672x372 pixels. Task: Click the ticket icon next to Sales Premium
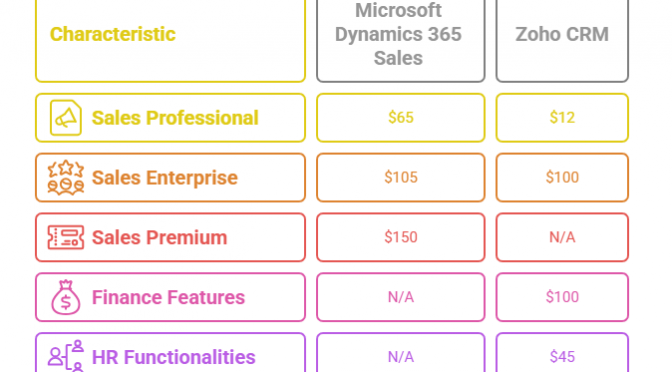click(66, 237)
